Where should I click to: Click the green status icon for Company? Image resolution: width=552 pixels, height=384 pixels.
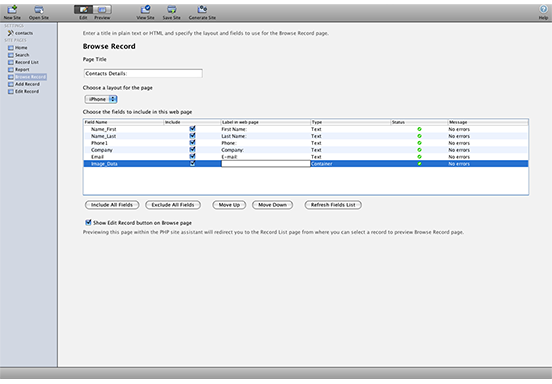pos(419,150)
